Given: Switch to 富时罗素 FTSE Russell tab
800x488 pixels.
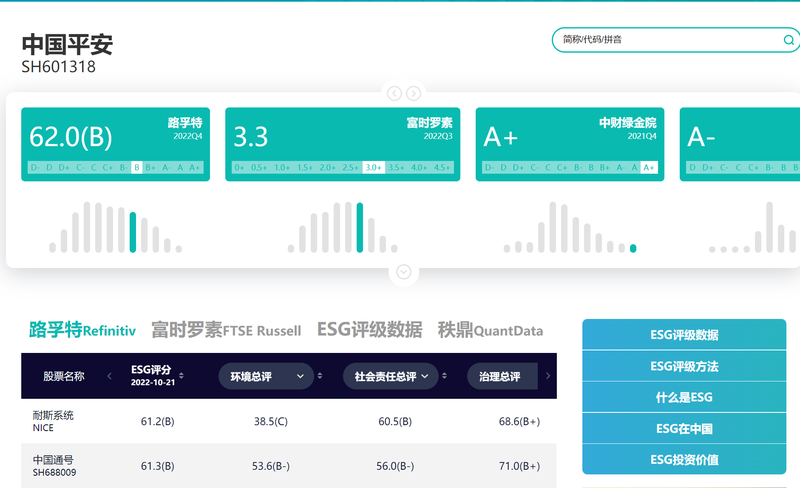Looking at the screenshot, I should pyautogui.click(x=226, y=330).
